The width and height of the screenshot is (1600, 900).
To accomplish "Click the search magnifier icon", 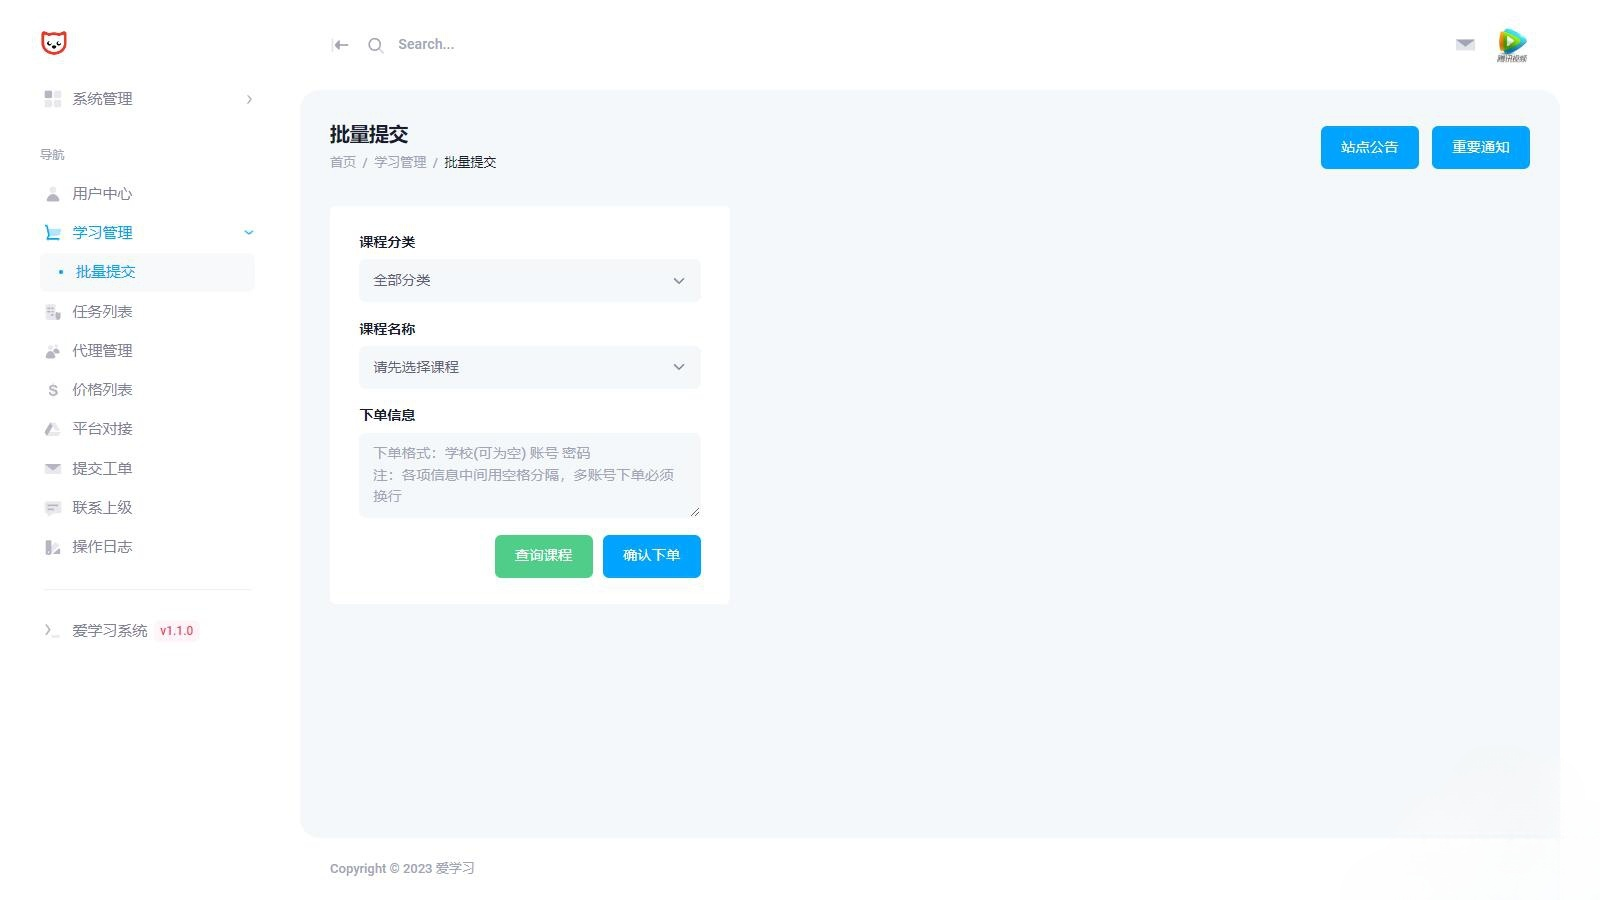I will point(375,45).
